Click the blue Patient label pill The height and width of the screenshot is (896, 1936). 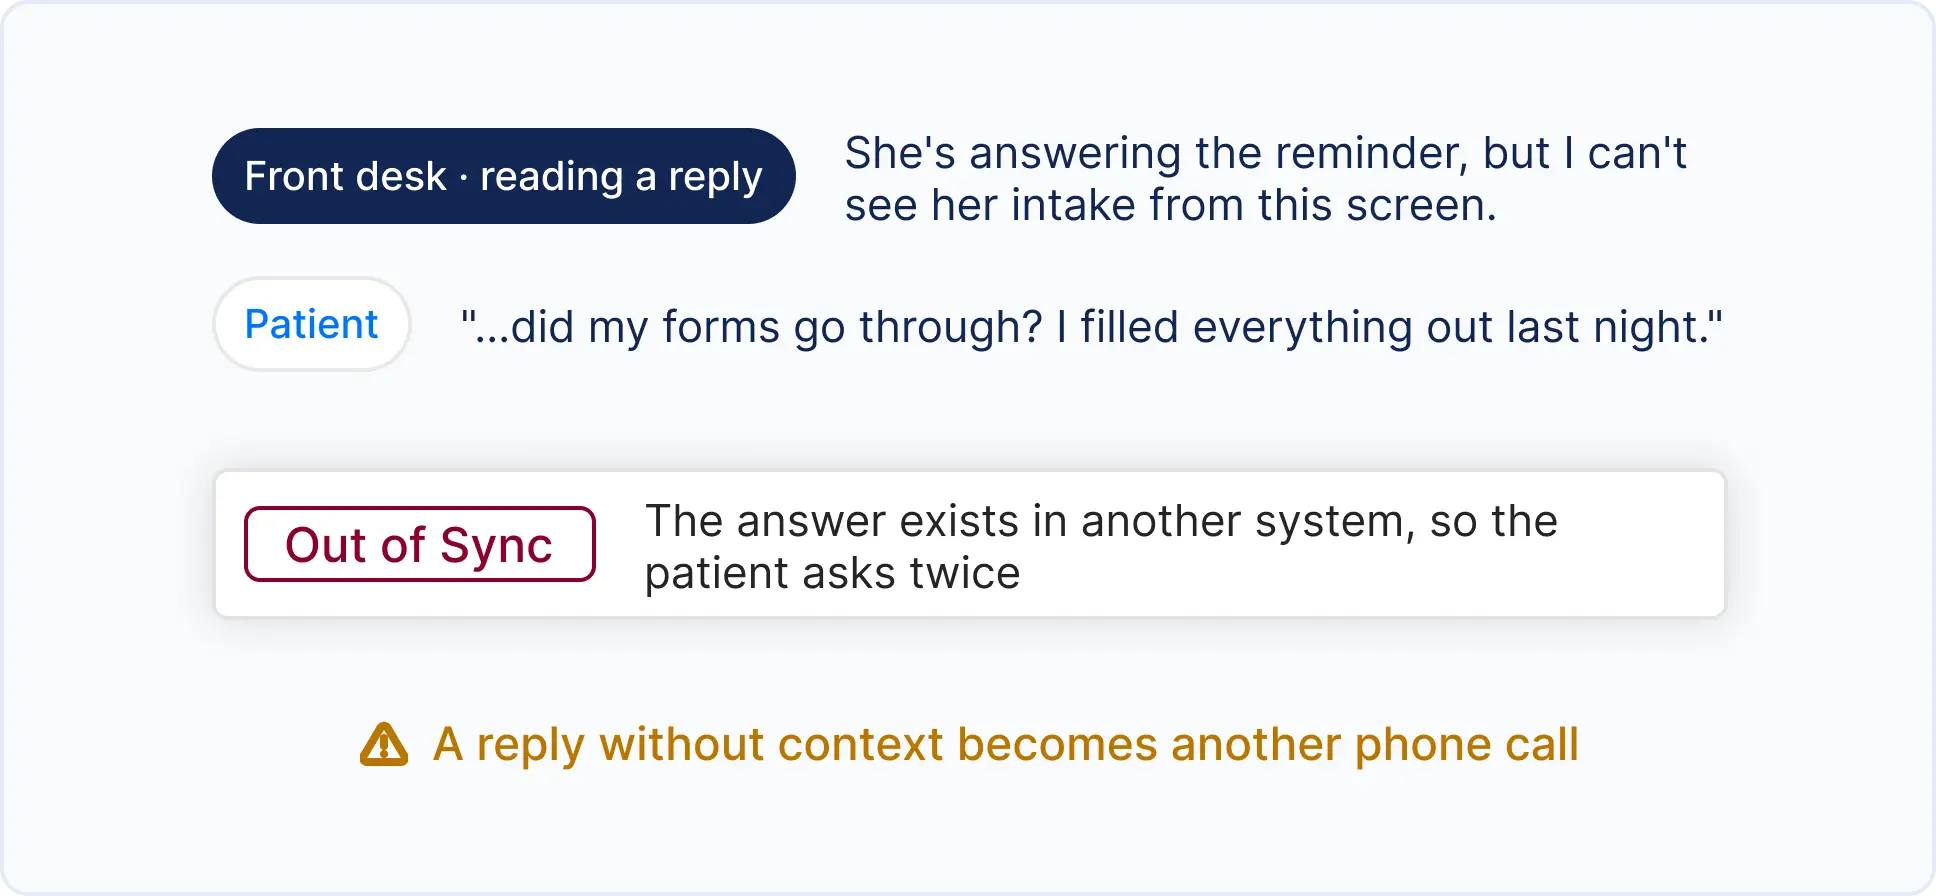point(311,324)
